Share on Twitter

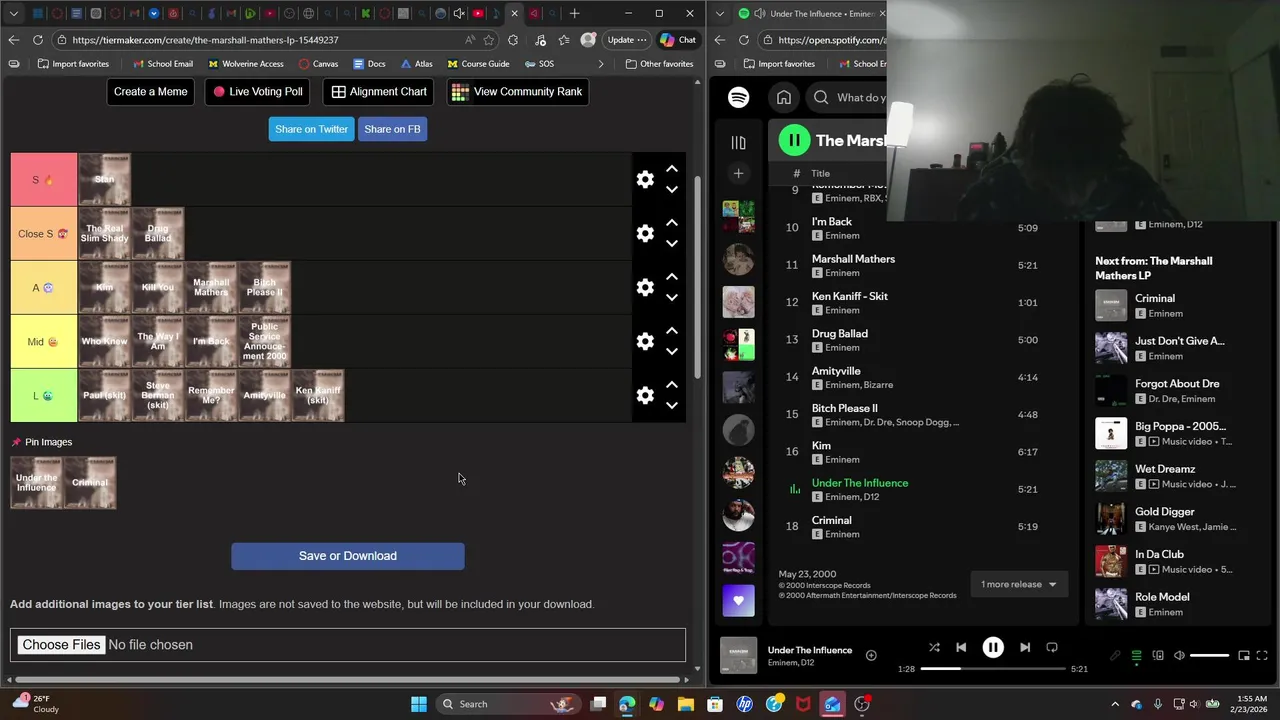[311, 129]
